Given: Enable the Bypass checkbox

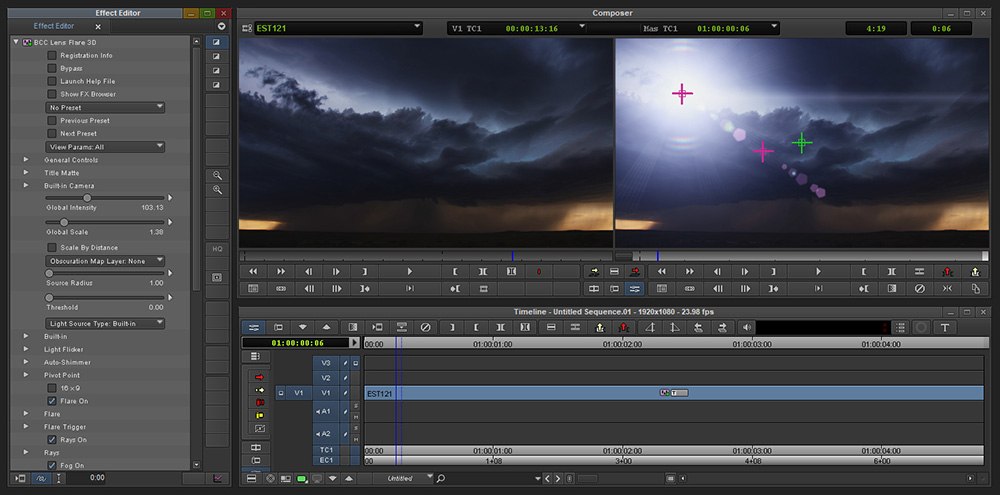Looking at the screenshot, I should tap(52, 68).
